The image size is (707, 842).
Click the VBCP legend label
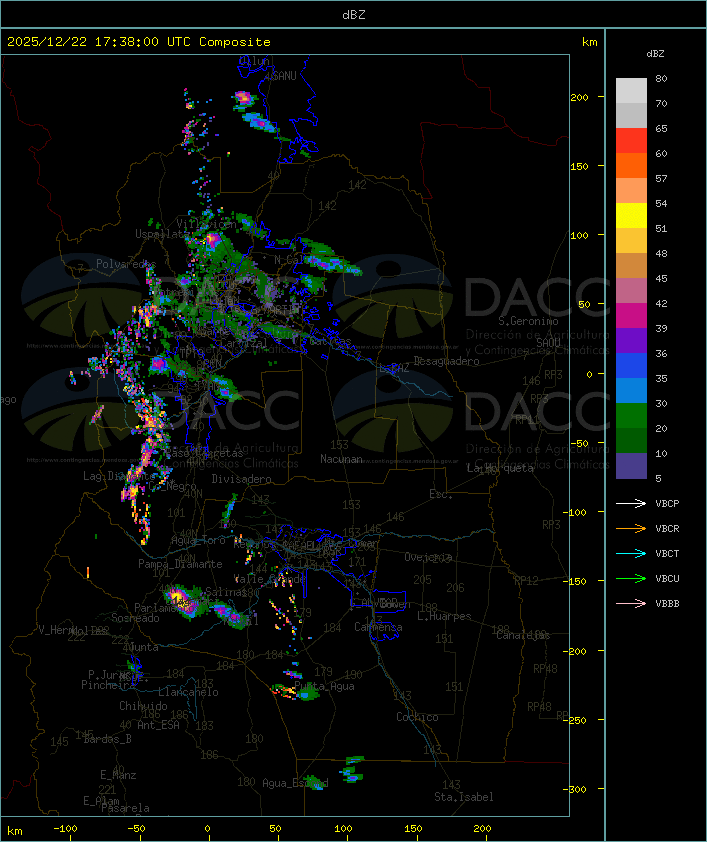(x=667, y=503)
